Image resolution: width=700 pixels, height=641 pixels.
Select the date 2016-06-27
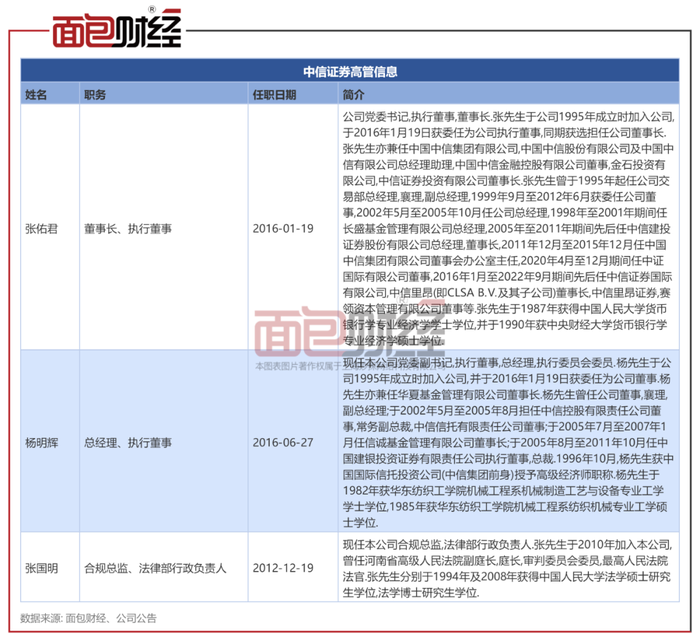pyautogui.click(x=283, y=443)
